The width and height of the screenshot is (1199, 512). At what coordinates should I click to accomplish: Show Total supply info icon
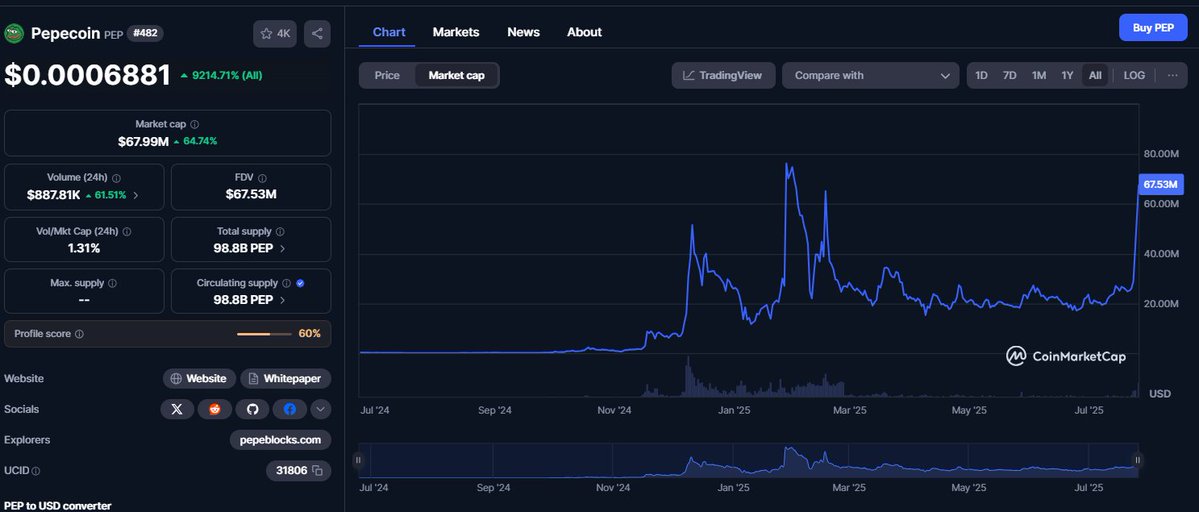pos(280,231)
